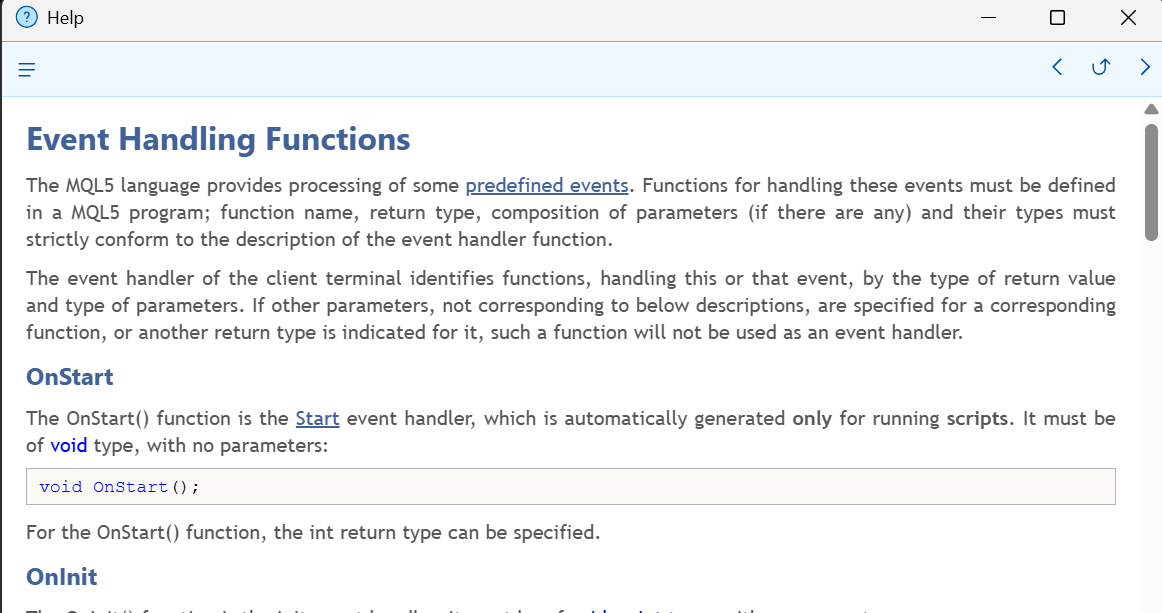Open the table of contents menu icon
This screenshot has width=1162, height=613.
(x=27, y=69)
